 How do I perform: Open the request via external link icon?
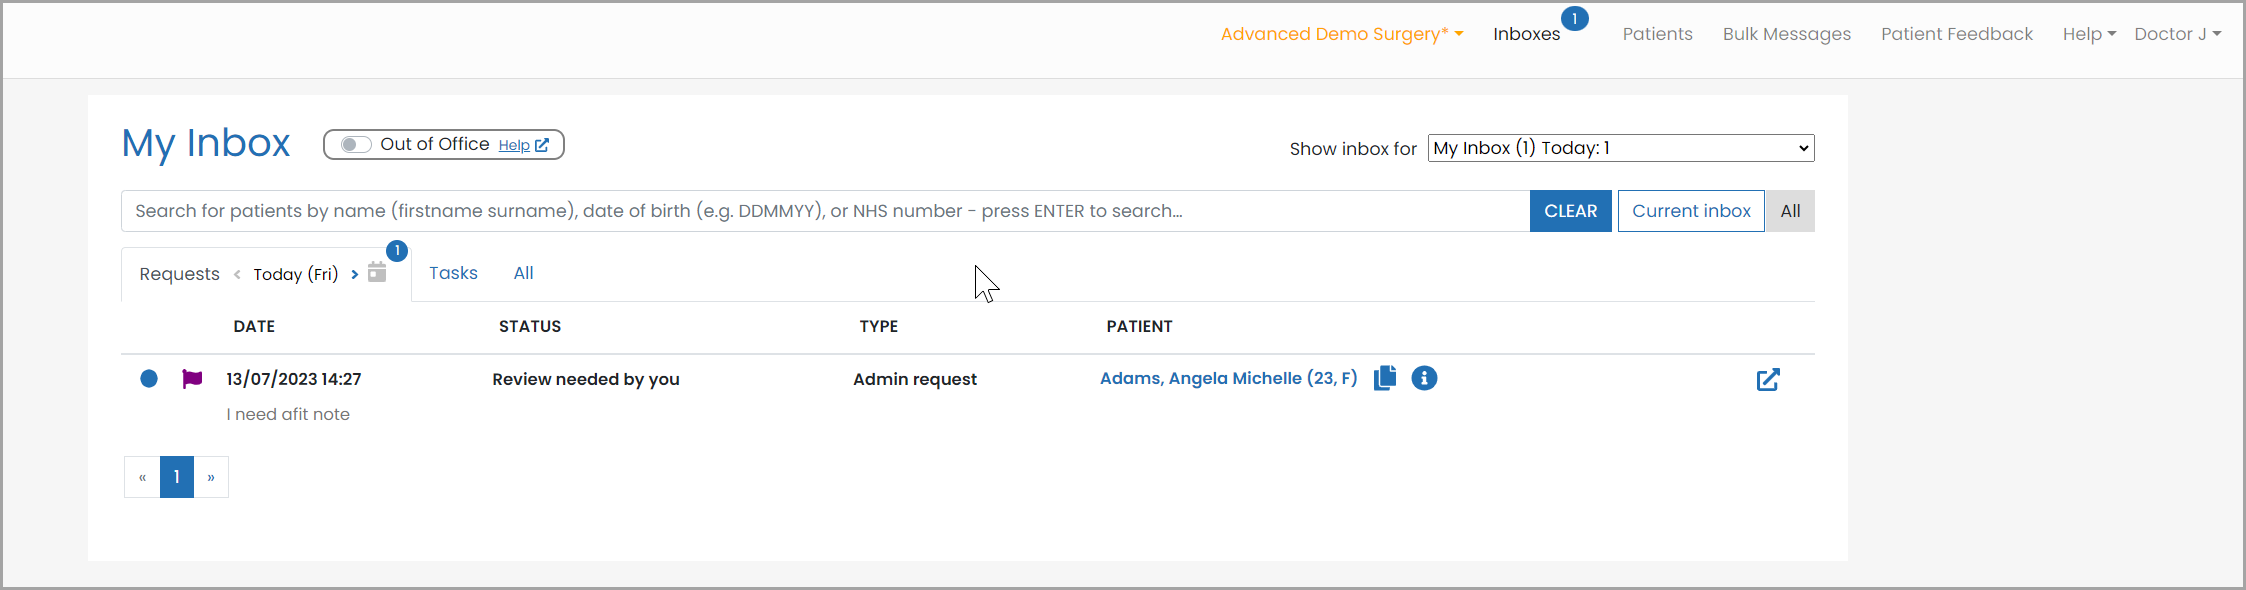tap(1768, 380)
